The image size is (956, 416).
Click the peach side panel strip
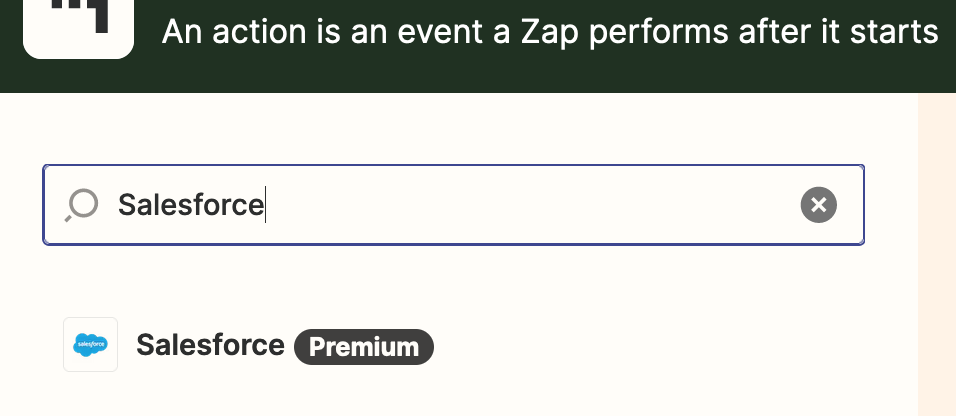pos(936,254)
